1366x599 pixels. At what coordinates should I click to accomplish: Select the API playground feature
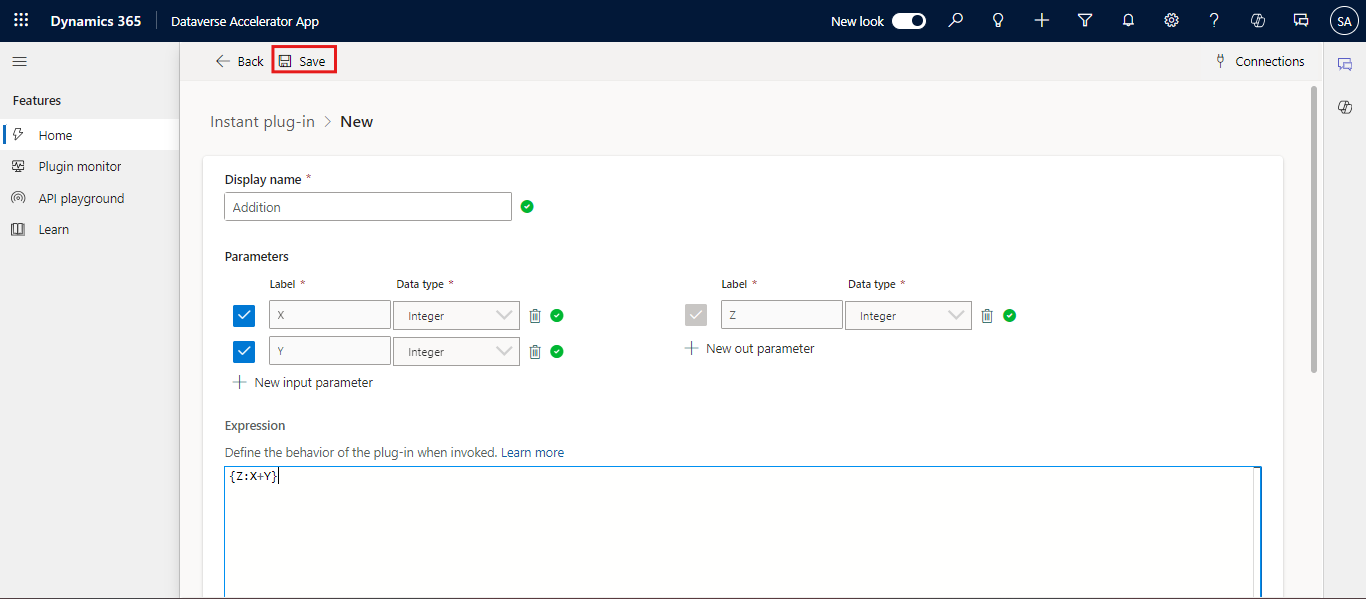coord(79,197)
